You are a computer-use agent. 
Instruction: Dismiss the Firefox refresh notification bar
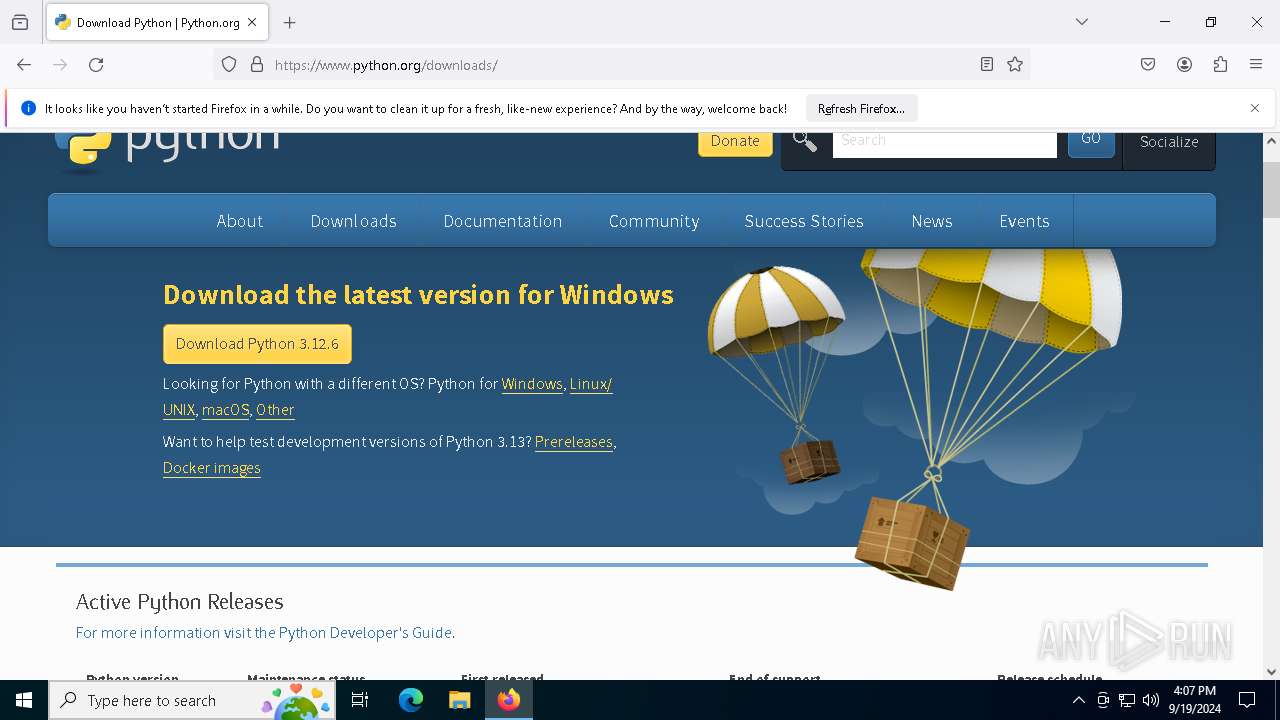[x=1255, y=108]
